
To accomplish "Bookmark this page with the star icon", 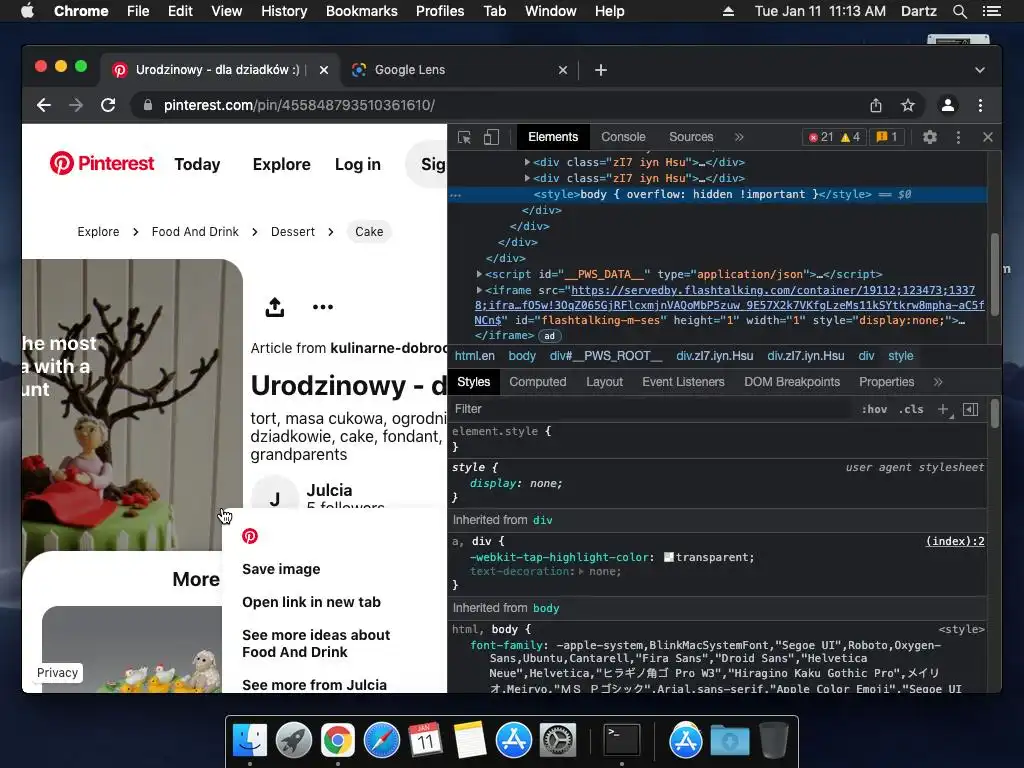I will [908, 105].
